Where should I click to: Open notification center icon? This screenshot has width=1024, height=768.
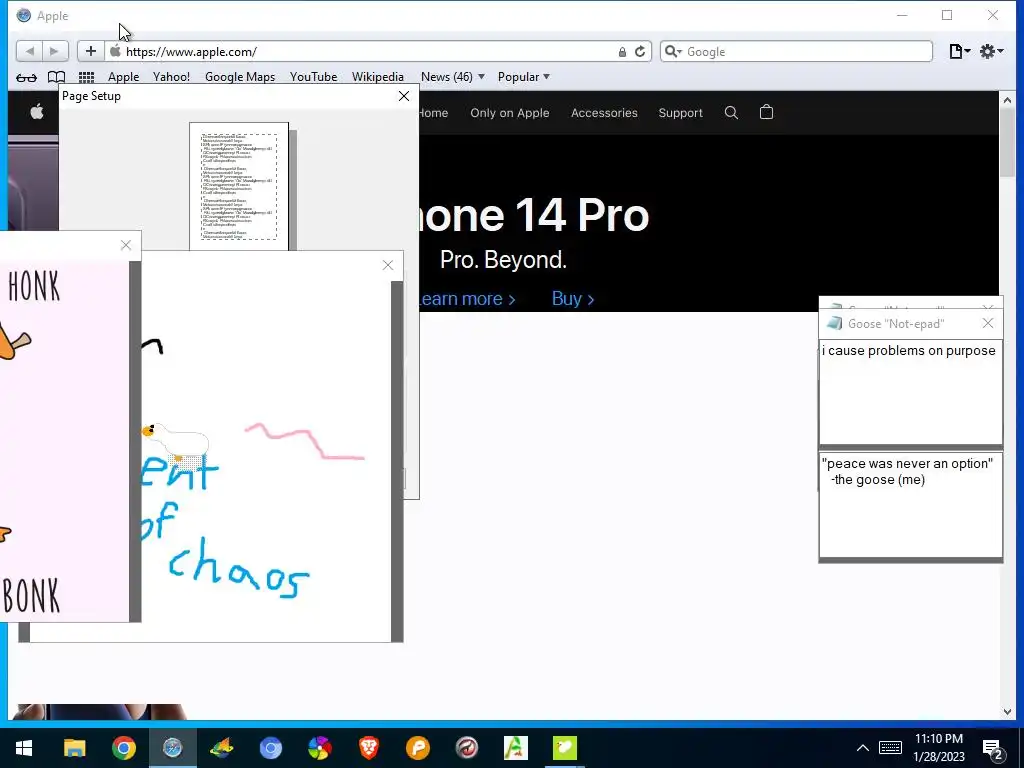pos(993,748)
